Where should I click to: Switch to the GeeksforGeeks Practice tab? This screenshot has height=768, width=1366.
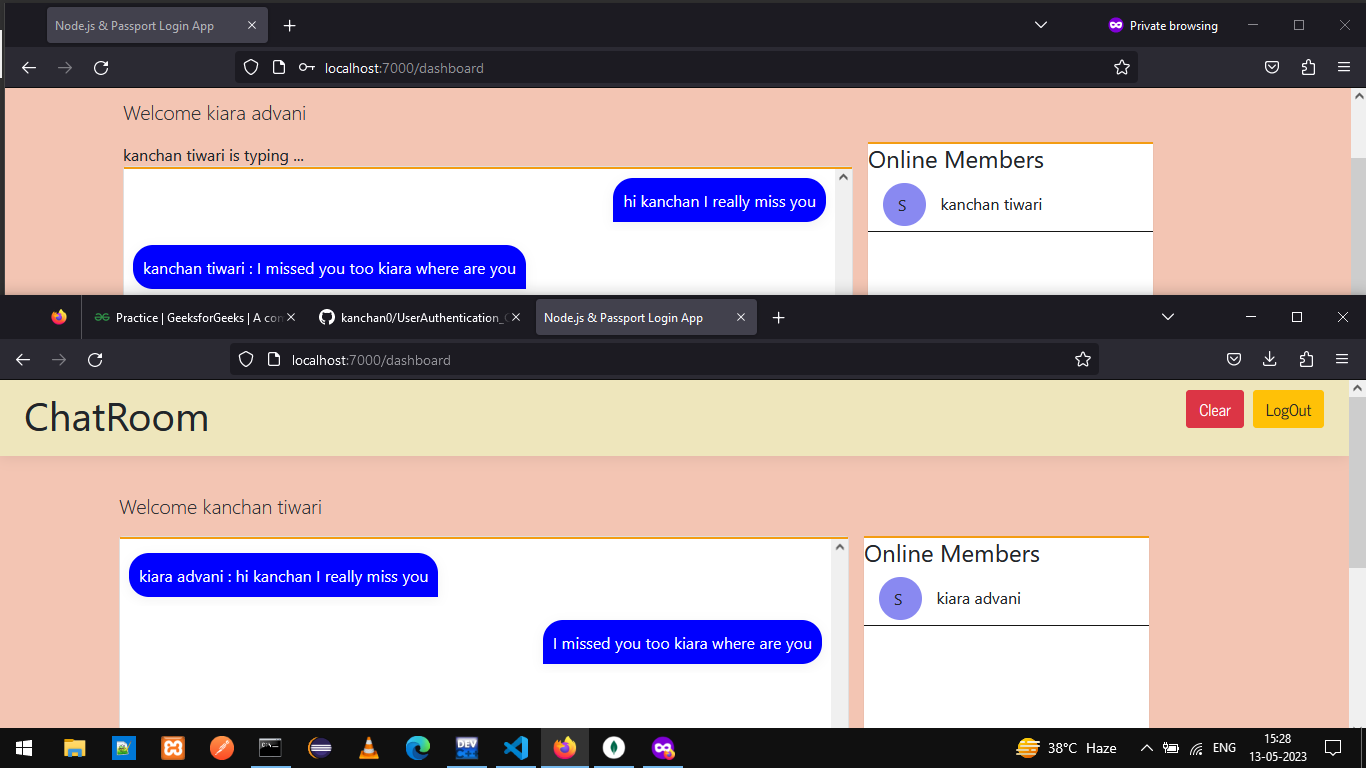(193, 317)
